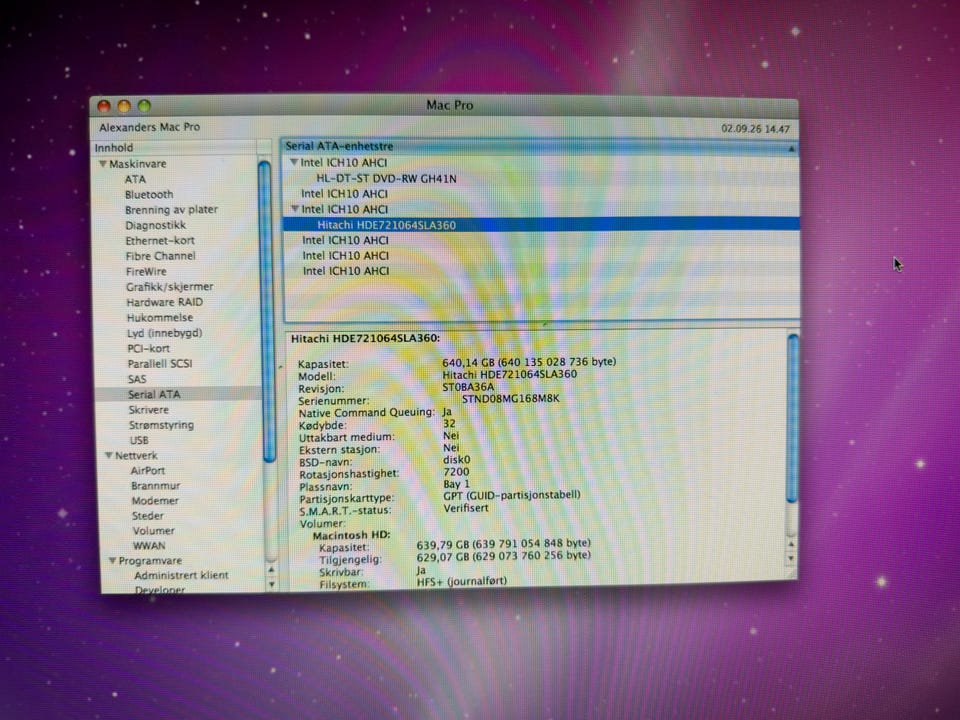Click the BSD-navn value disk0
This screenshot has width=960, height=720.
[457, 460]
